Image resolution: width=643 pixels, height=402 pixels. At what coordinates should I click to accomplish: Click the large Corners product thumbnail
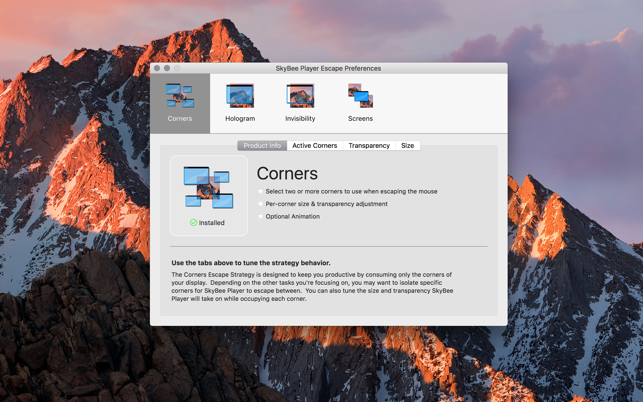coord(208,188)
